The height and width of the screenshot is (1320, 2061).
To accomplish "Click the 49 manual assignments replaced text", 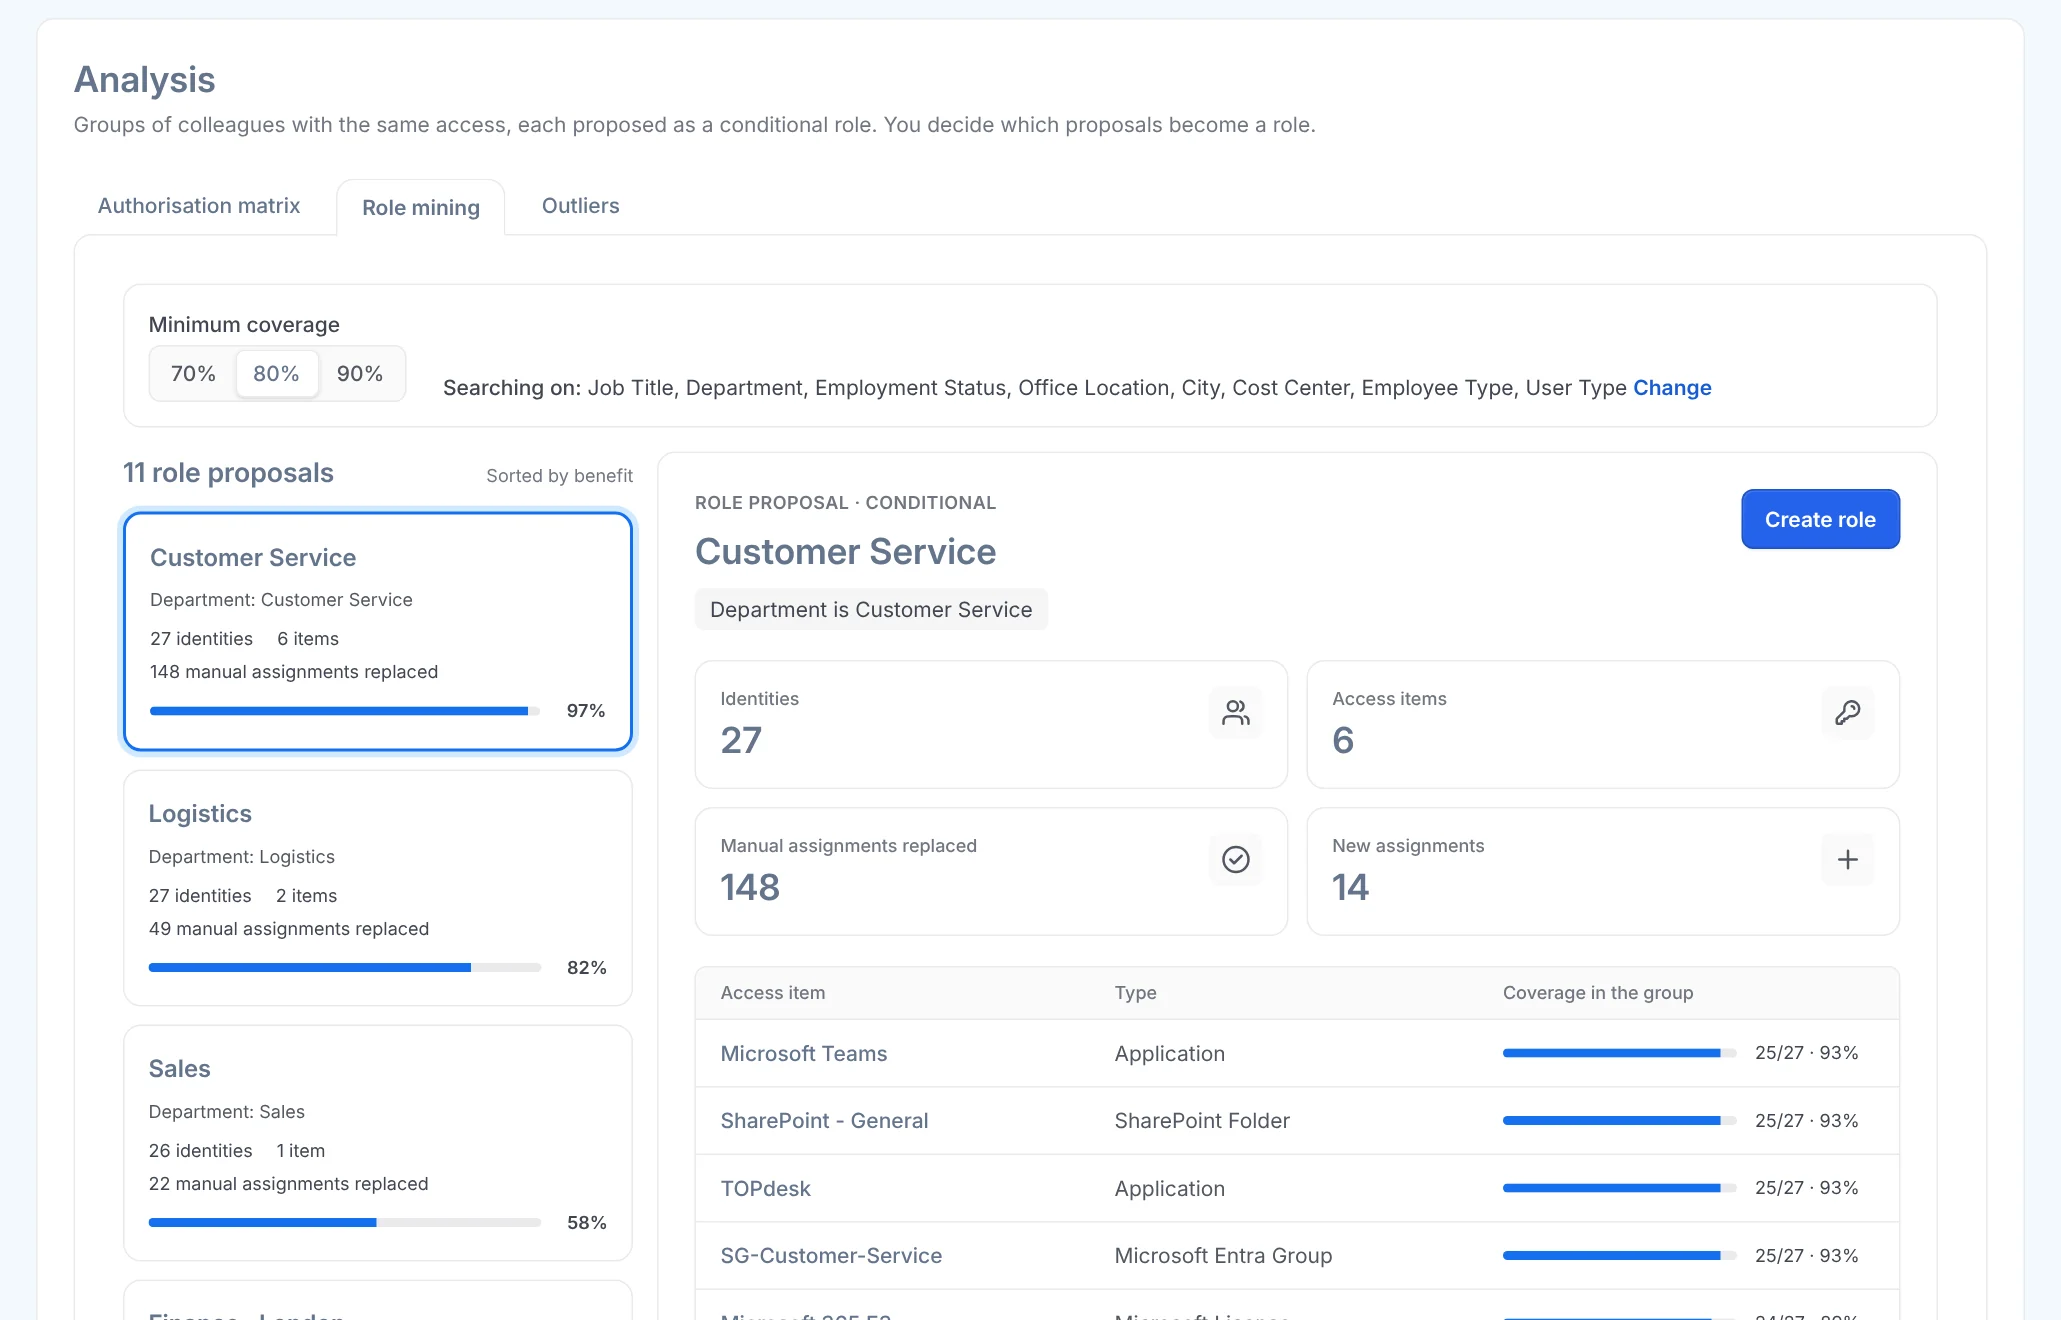I will pyautogui.click(x=289, y=928).
